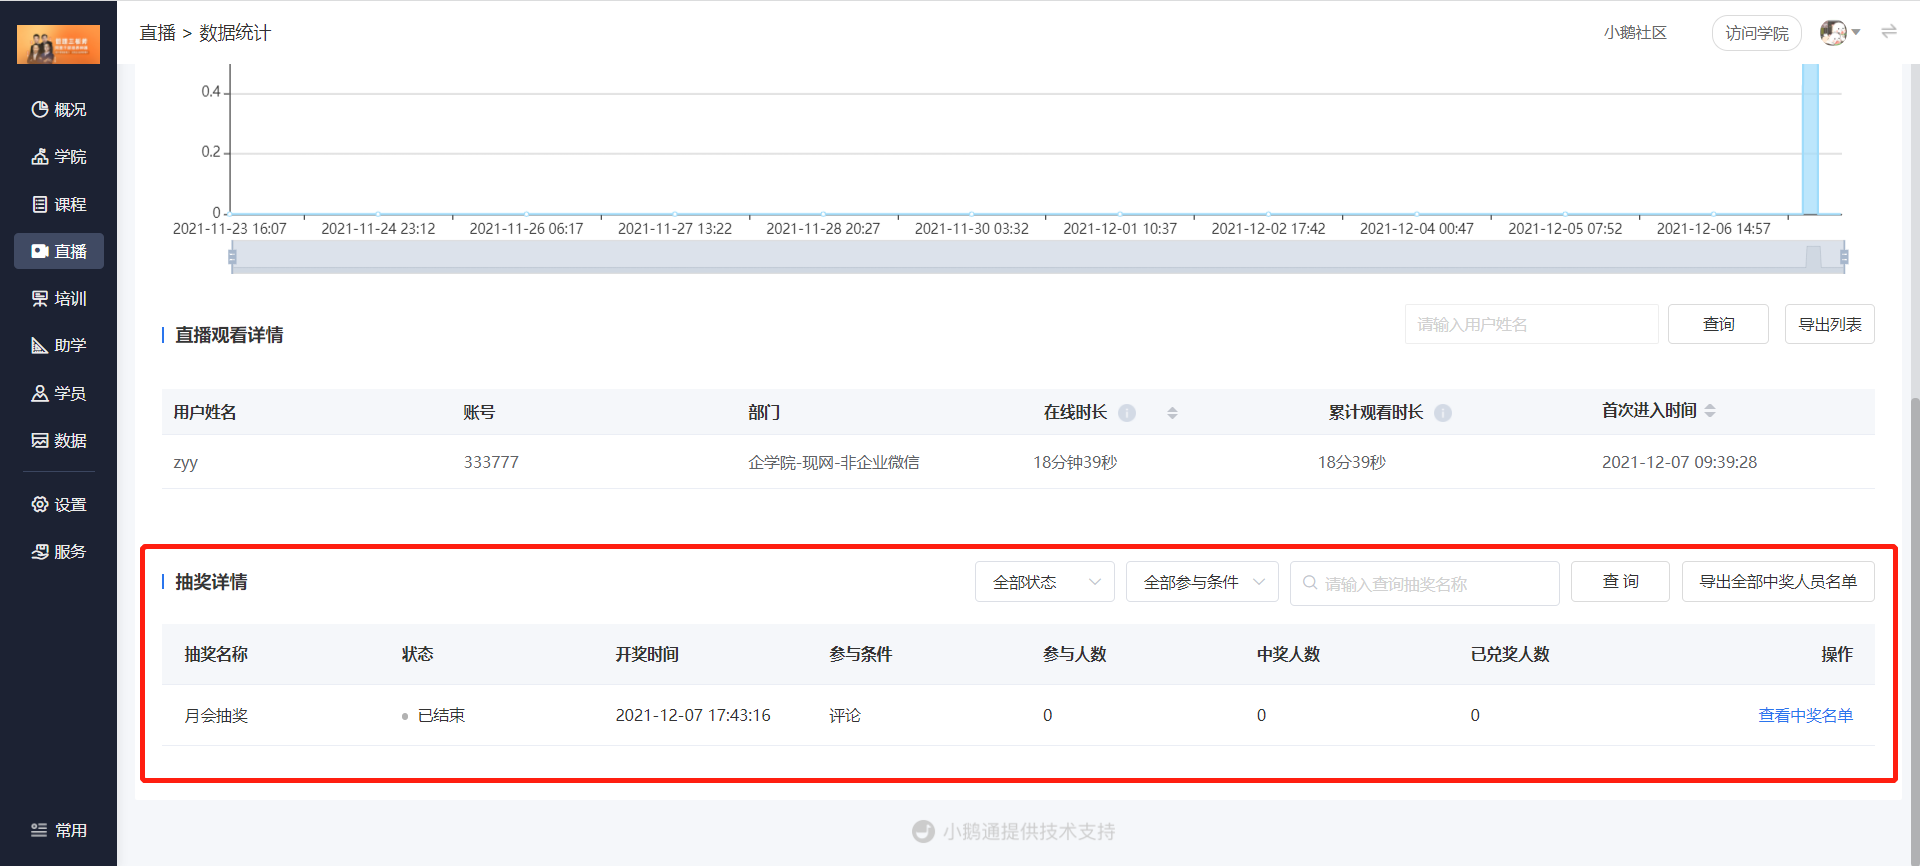Image resolution: width=1920 pixels, height=866 pixels.
Task: Sort table by 首次进入时间 column arrows
Action: [x=1710, y=411]
